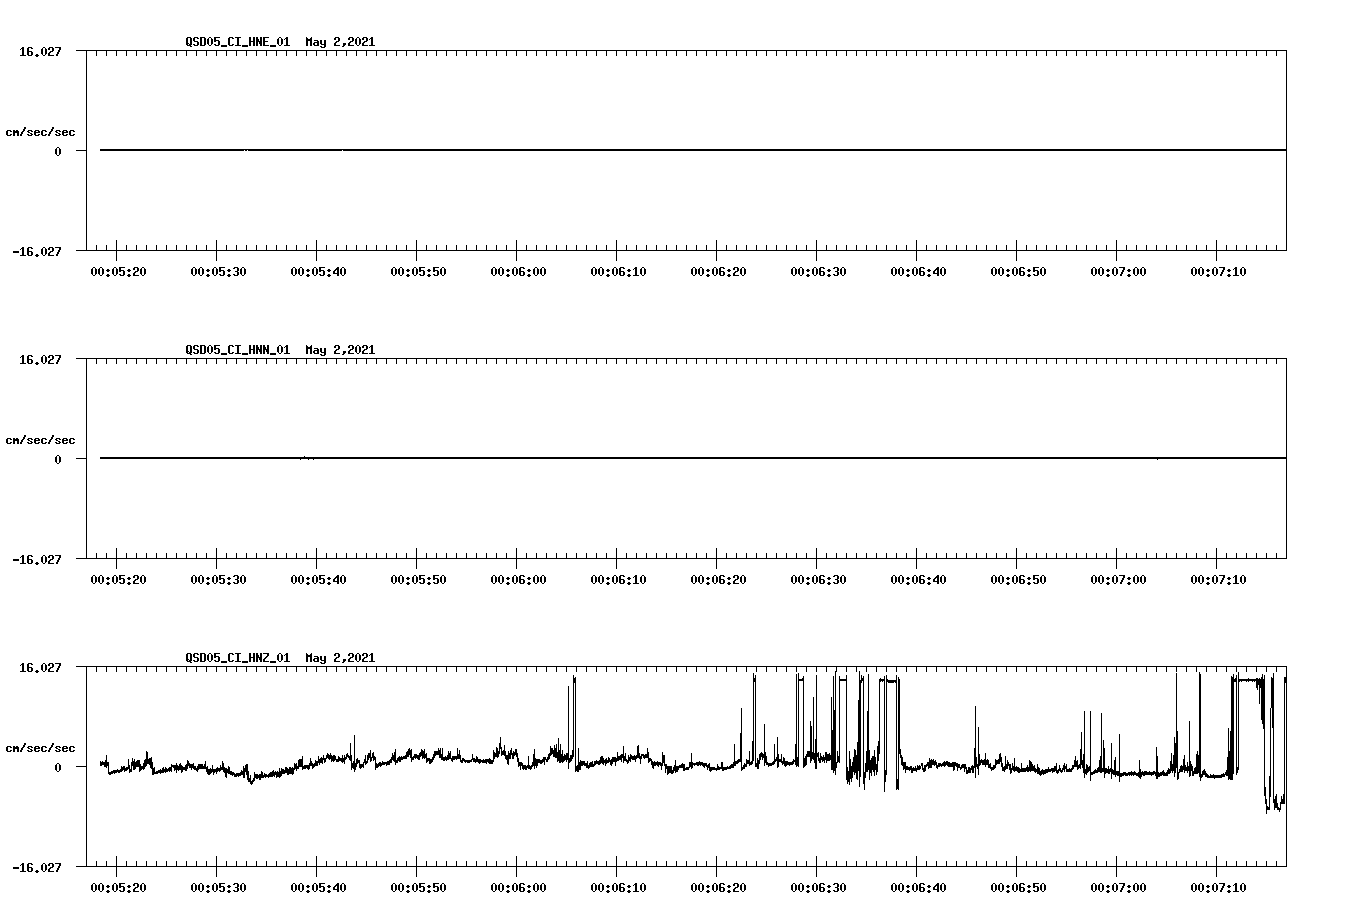Click the 00:06:30 tick label on HNZ axis
This screenshot has height=924, width=1358.
tap(818, 888)
